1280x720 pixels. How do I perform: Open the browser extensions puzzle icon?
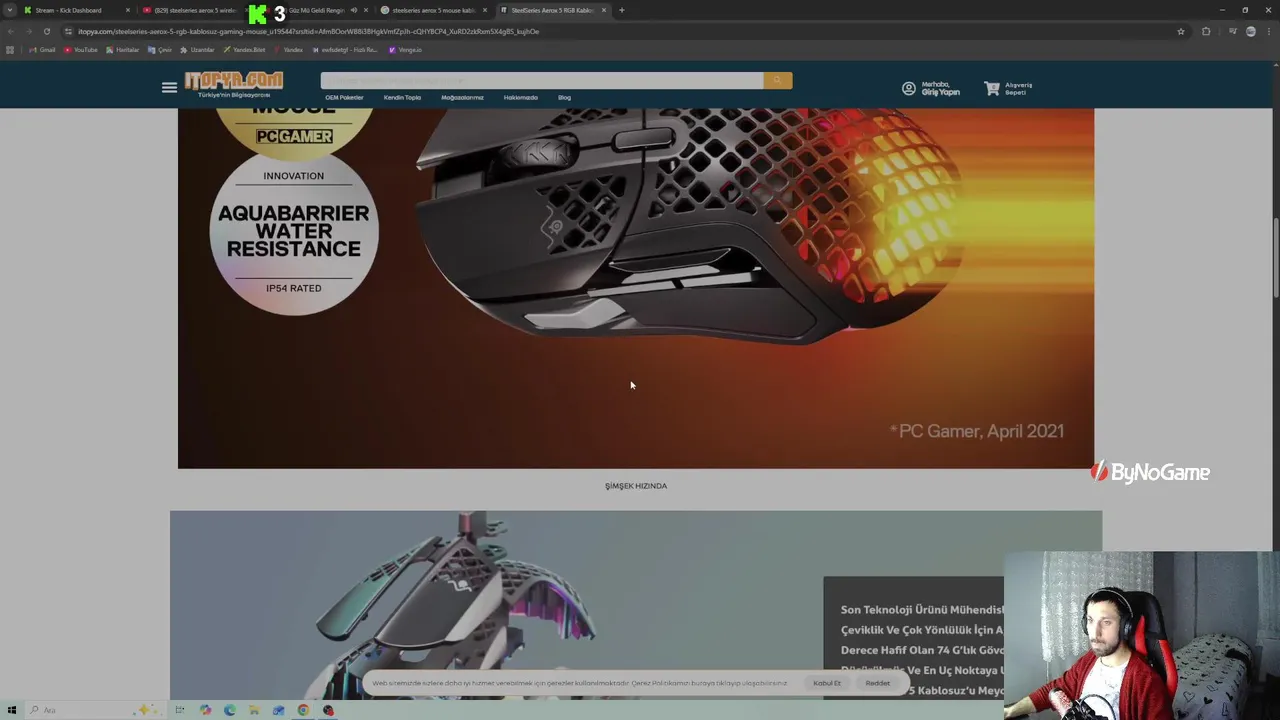coord(1206,31)
